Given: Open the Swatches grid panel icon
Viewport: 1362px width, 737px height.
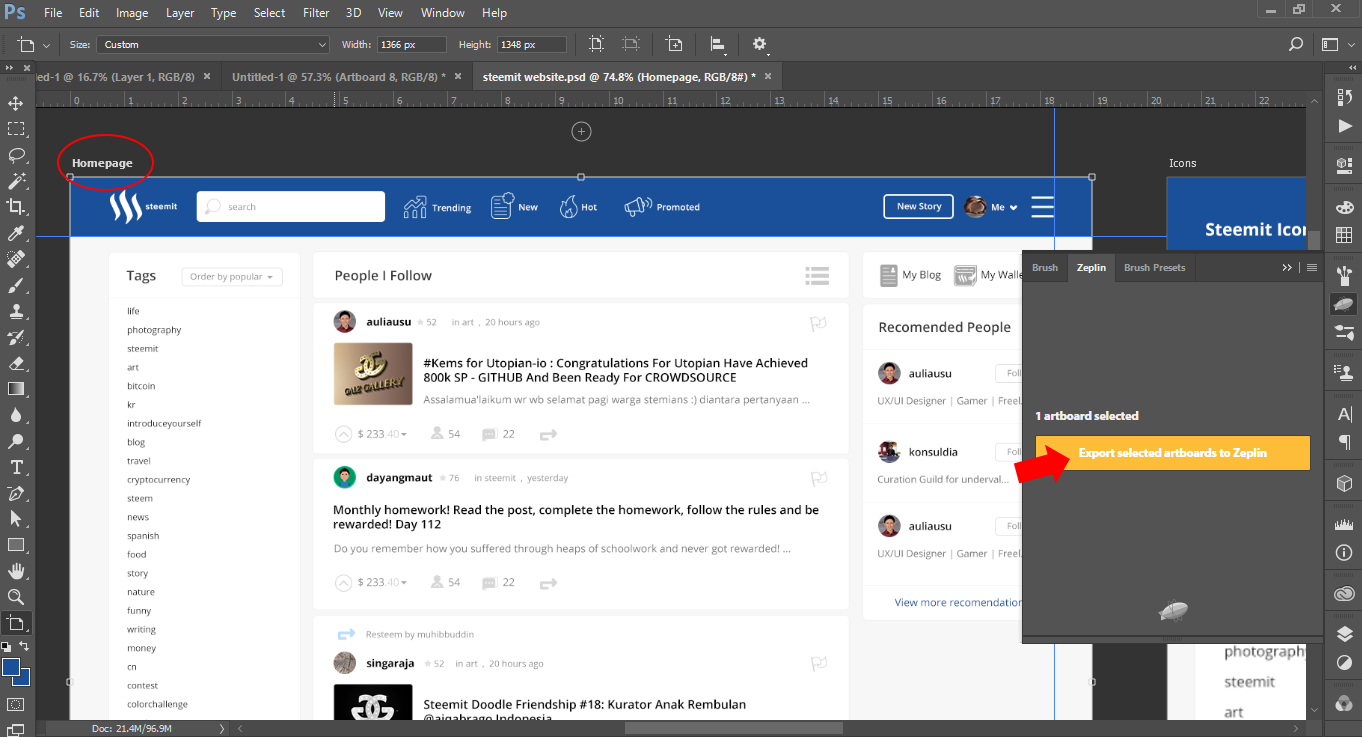Looking at the screenshot, I should point(1344,236).
